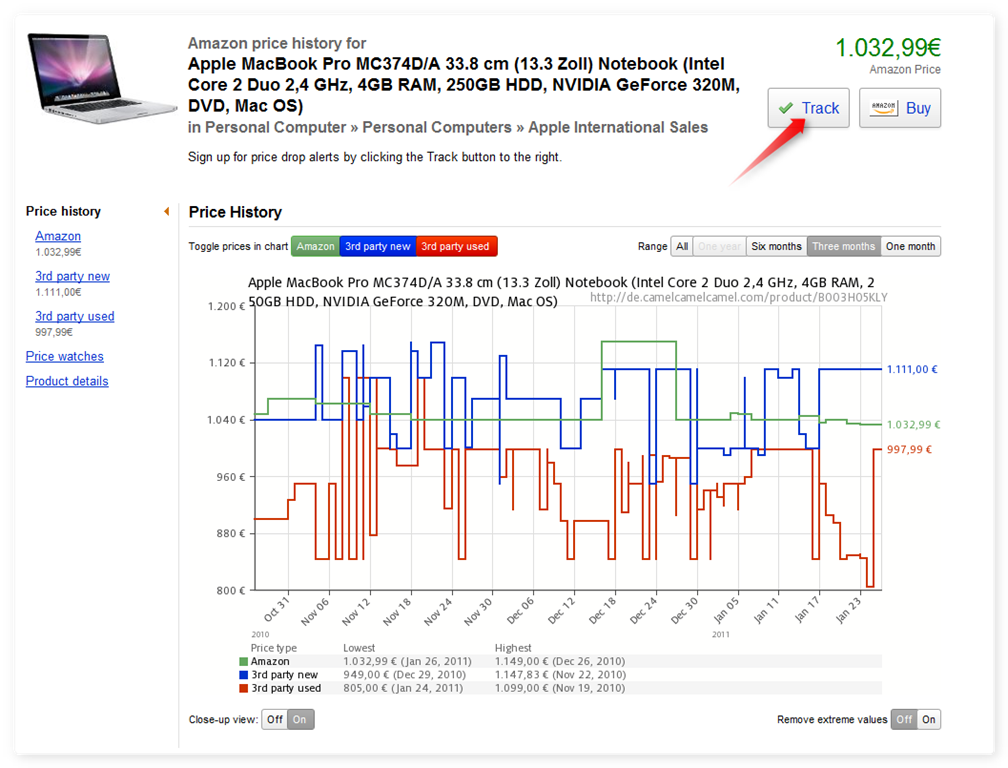Screen dimensions: 1008x768
Task: Open the MacBook Pro product thumbnail
Action: [x=102, y=78]
